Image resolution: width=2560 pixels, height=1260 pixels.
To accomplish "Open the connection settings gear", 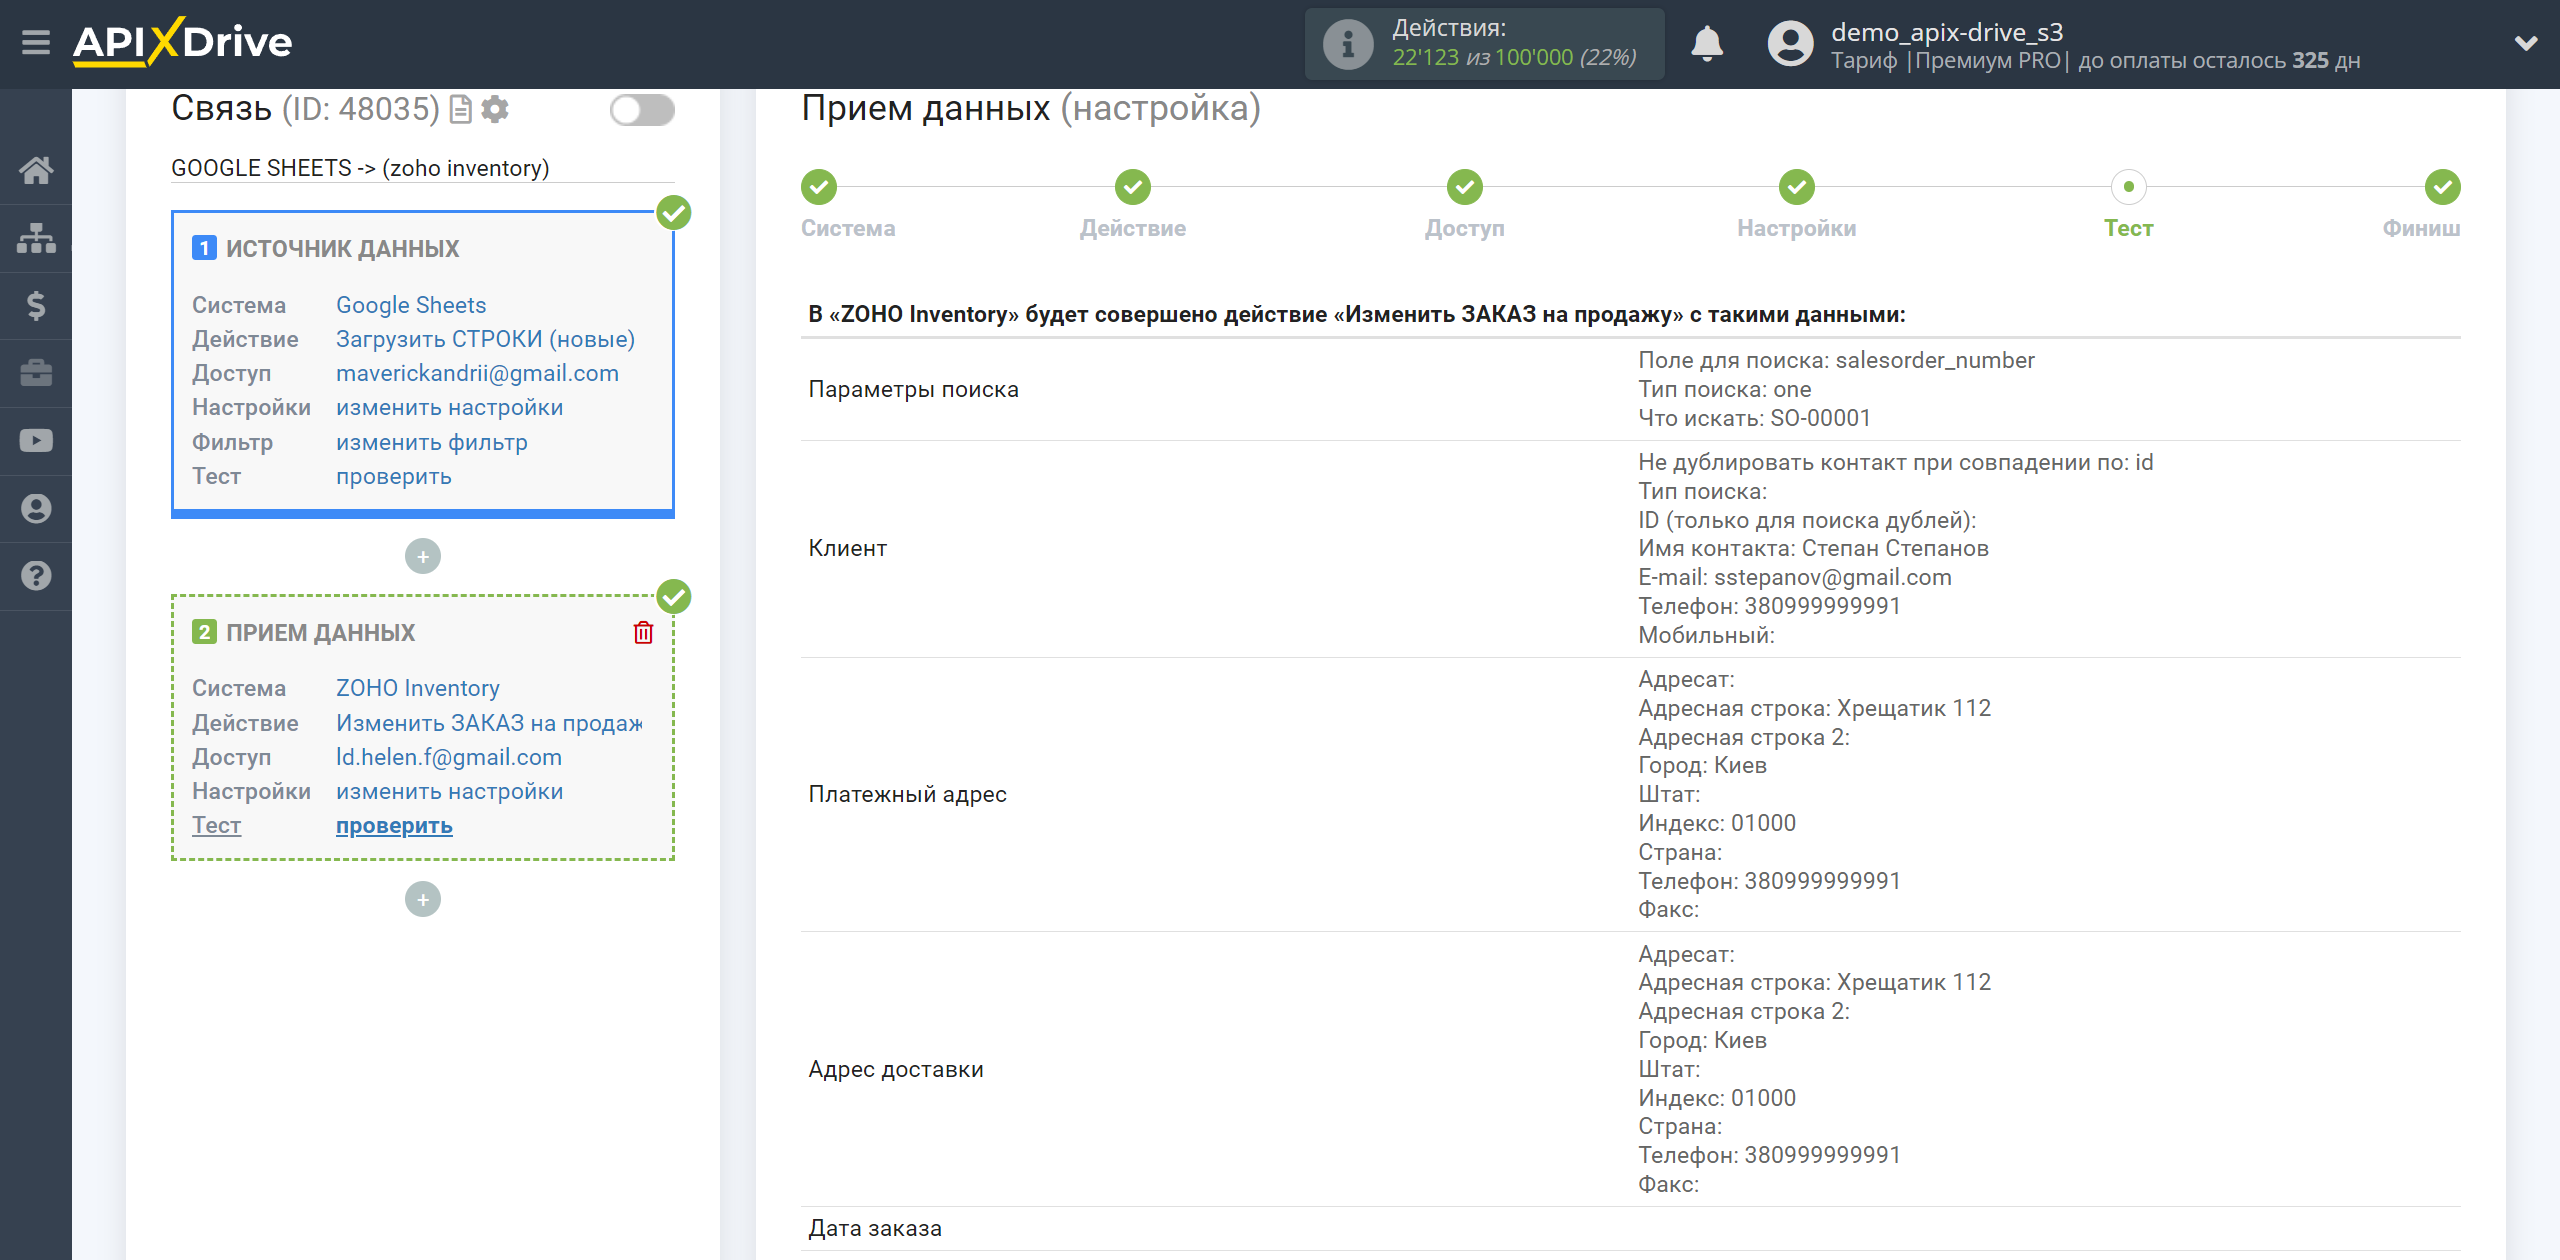I will (x=495, y=109).
